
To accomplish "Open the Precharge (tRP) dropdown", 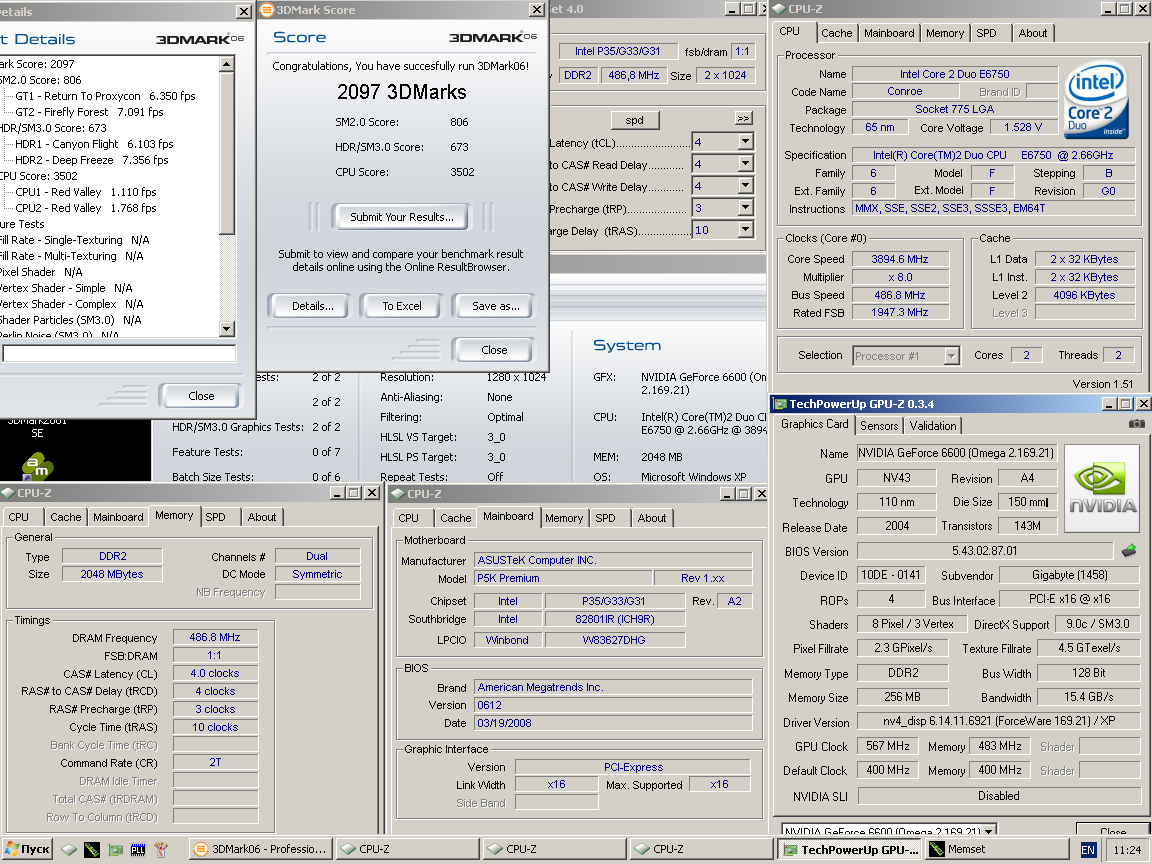I will 745,208.
